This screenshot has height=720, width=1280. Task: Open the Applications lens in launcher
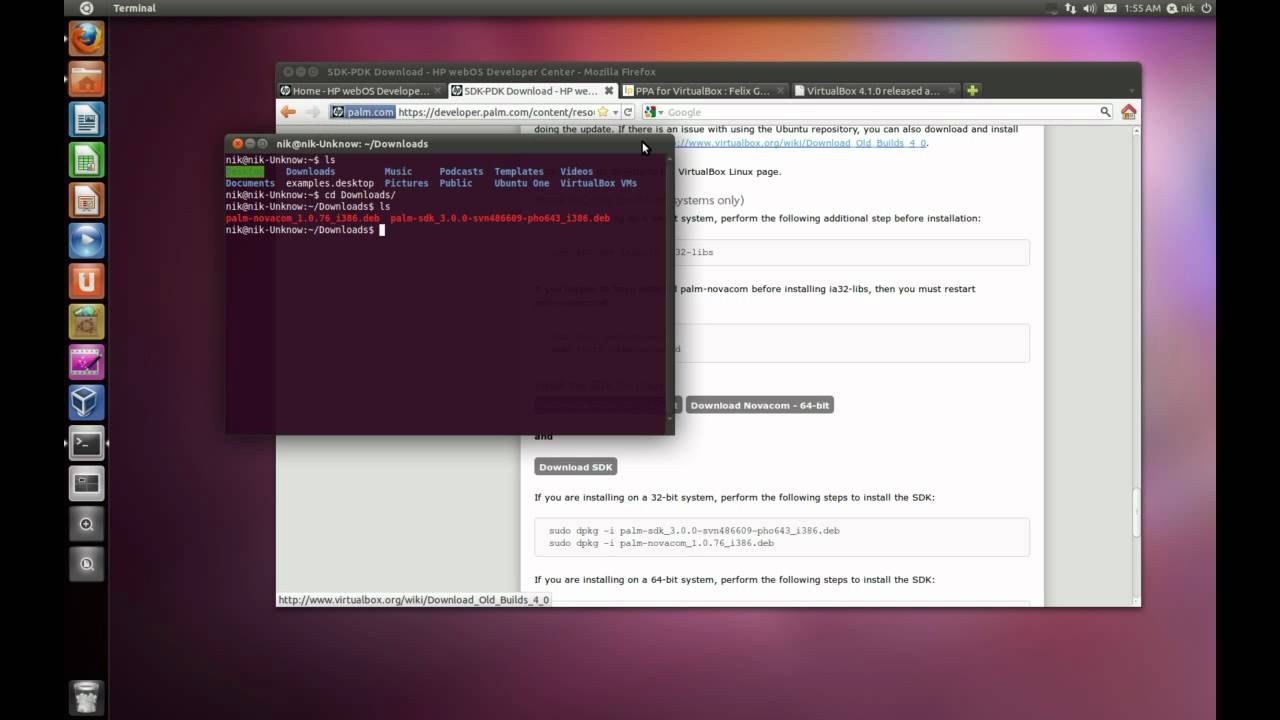point(86,524)
